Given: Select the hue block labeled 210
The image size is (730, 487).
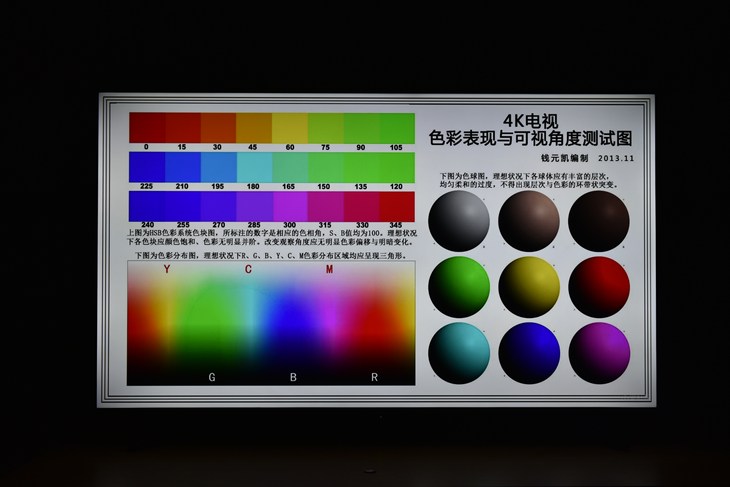Looking at the screenshot, I should click(x=183, y=167).
